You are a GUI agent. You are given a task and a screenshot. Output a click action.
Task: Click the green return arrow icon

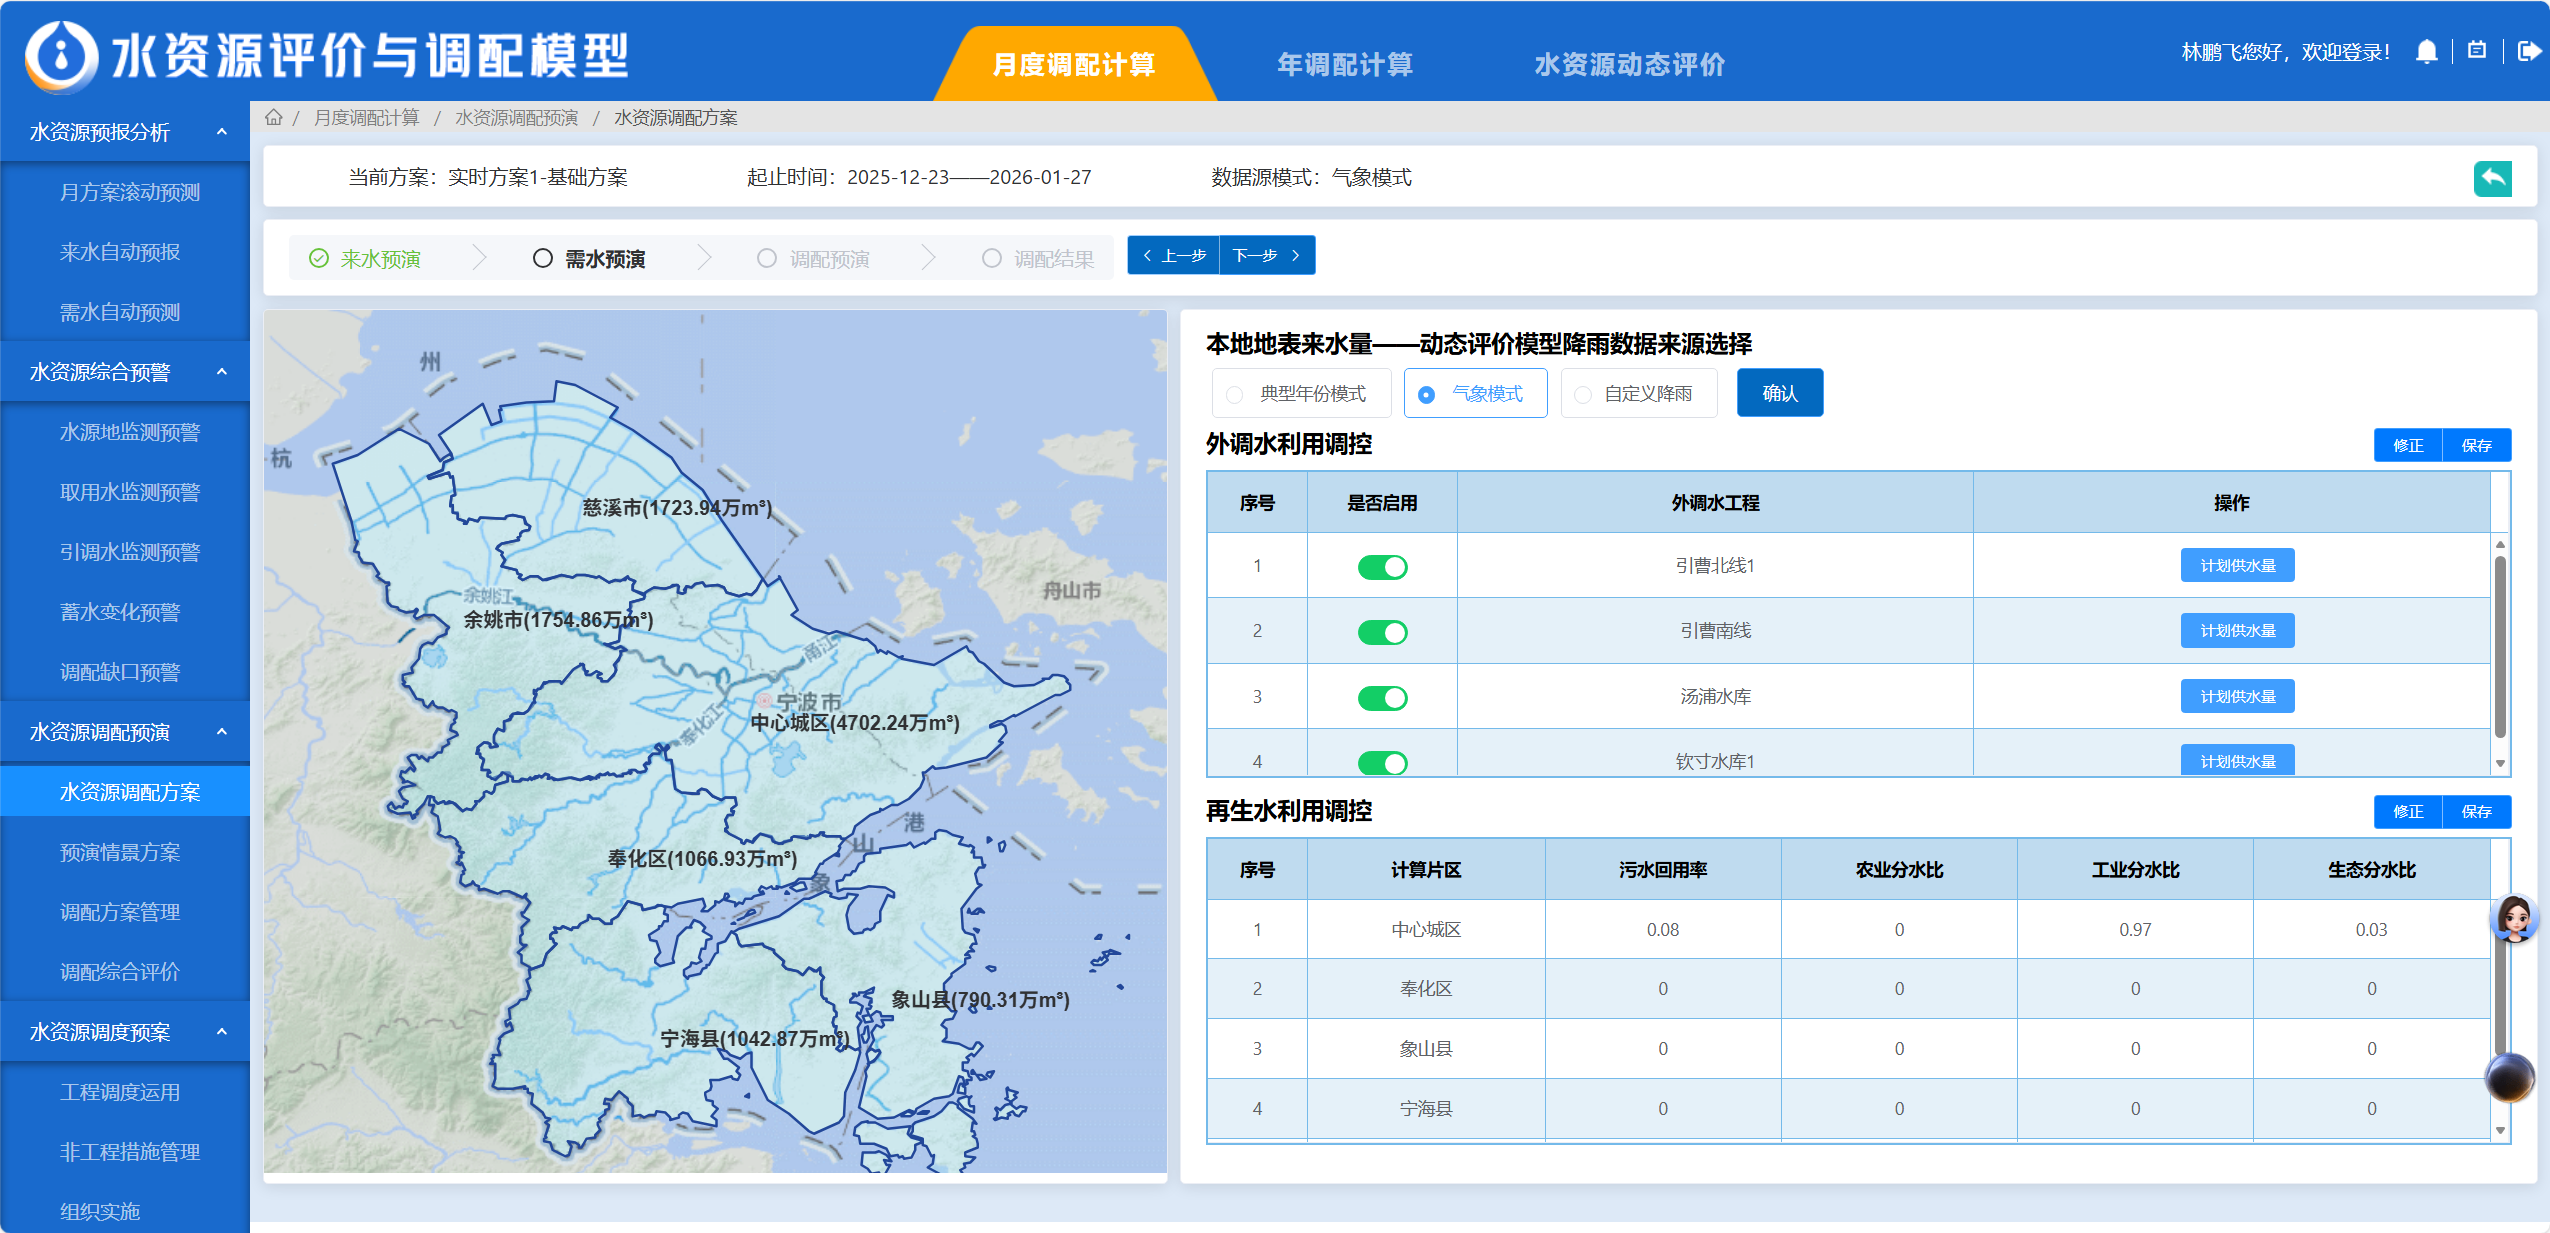tap(2492, 178)
